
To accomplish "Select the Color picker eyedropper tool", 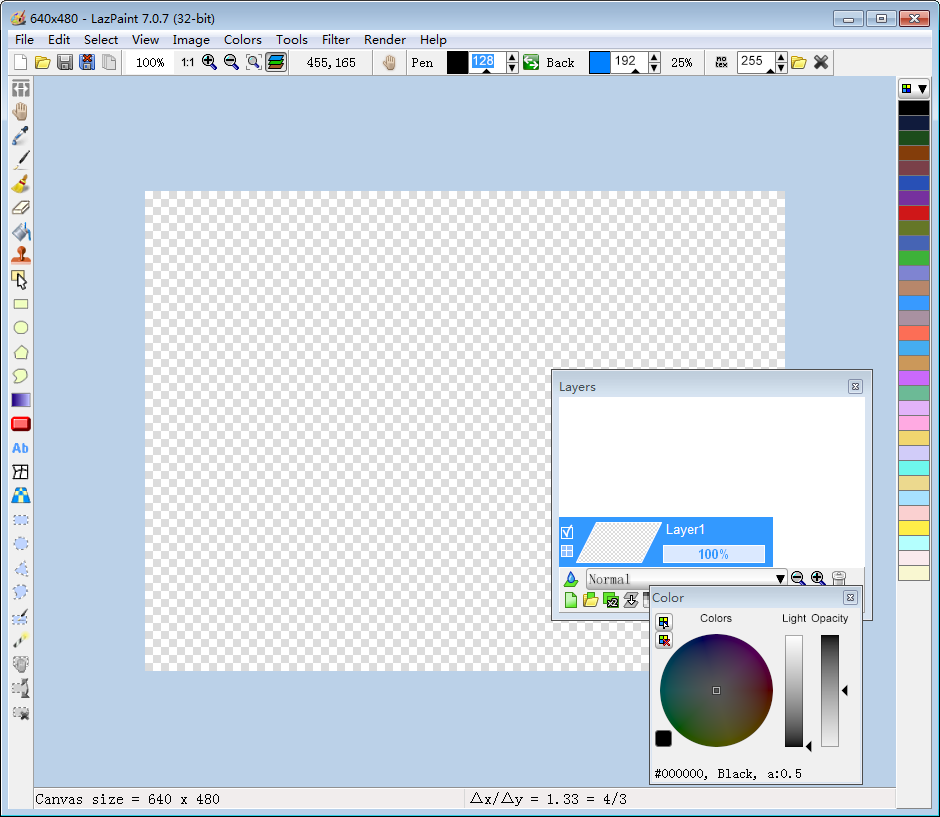I will (x=20, y=135).
